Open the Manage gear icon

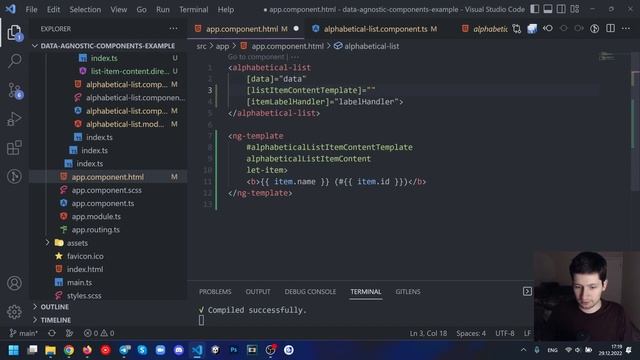[14, 312]
